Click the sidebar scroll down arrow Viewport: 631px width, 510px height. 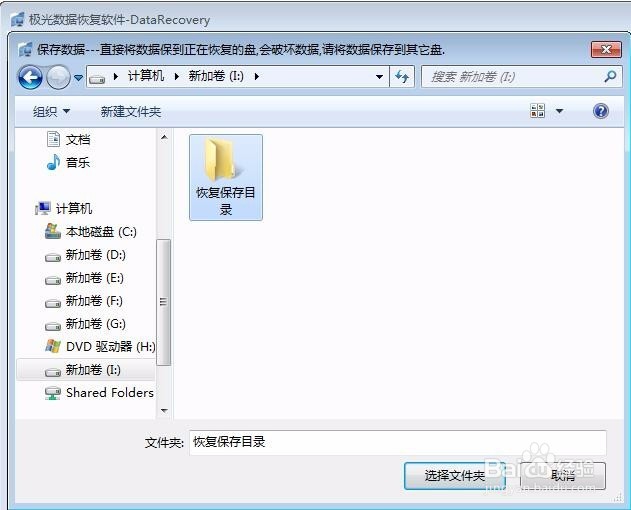[x=164, y=411]
